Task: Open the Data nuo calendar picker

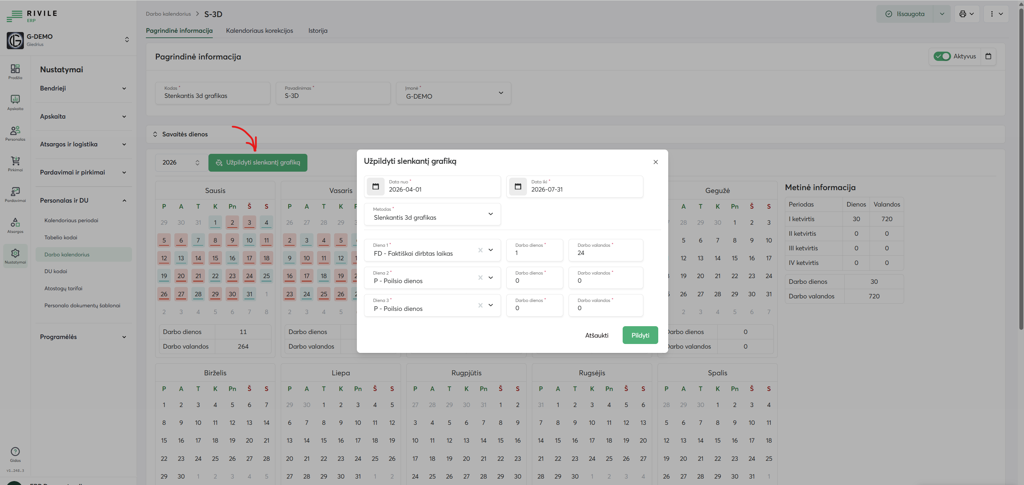Action: coord(376,187)
